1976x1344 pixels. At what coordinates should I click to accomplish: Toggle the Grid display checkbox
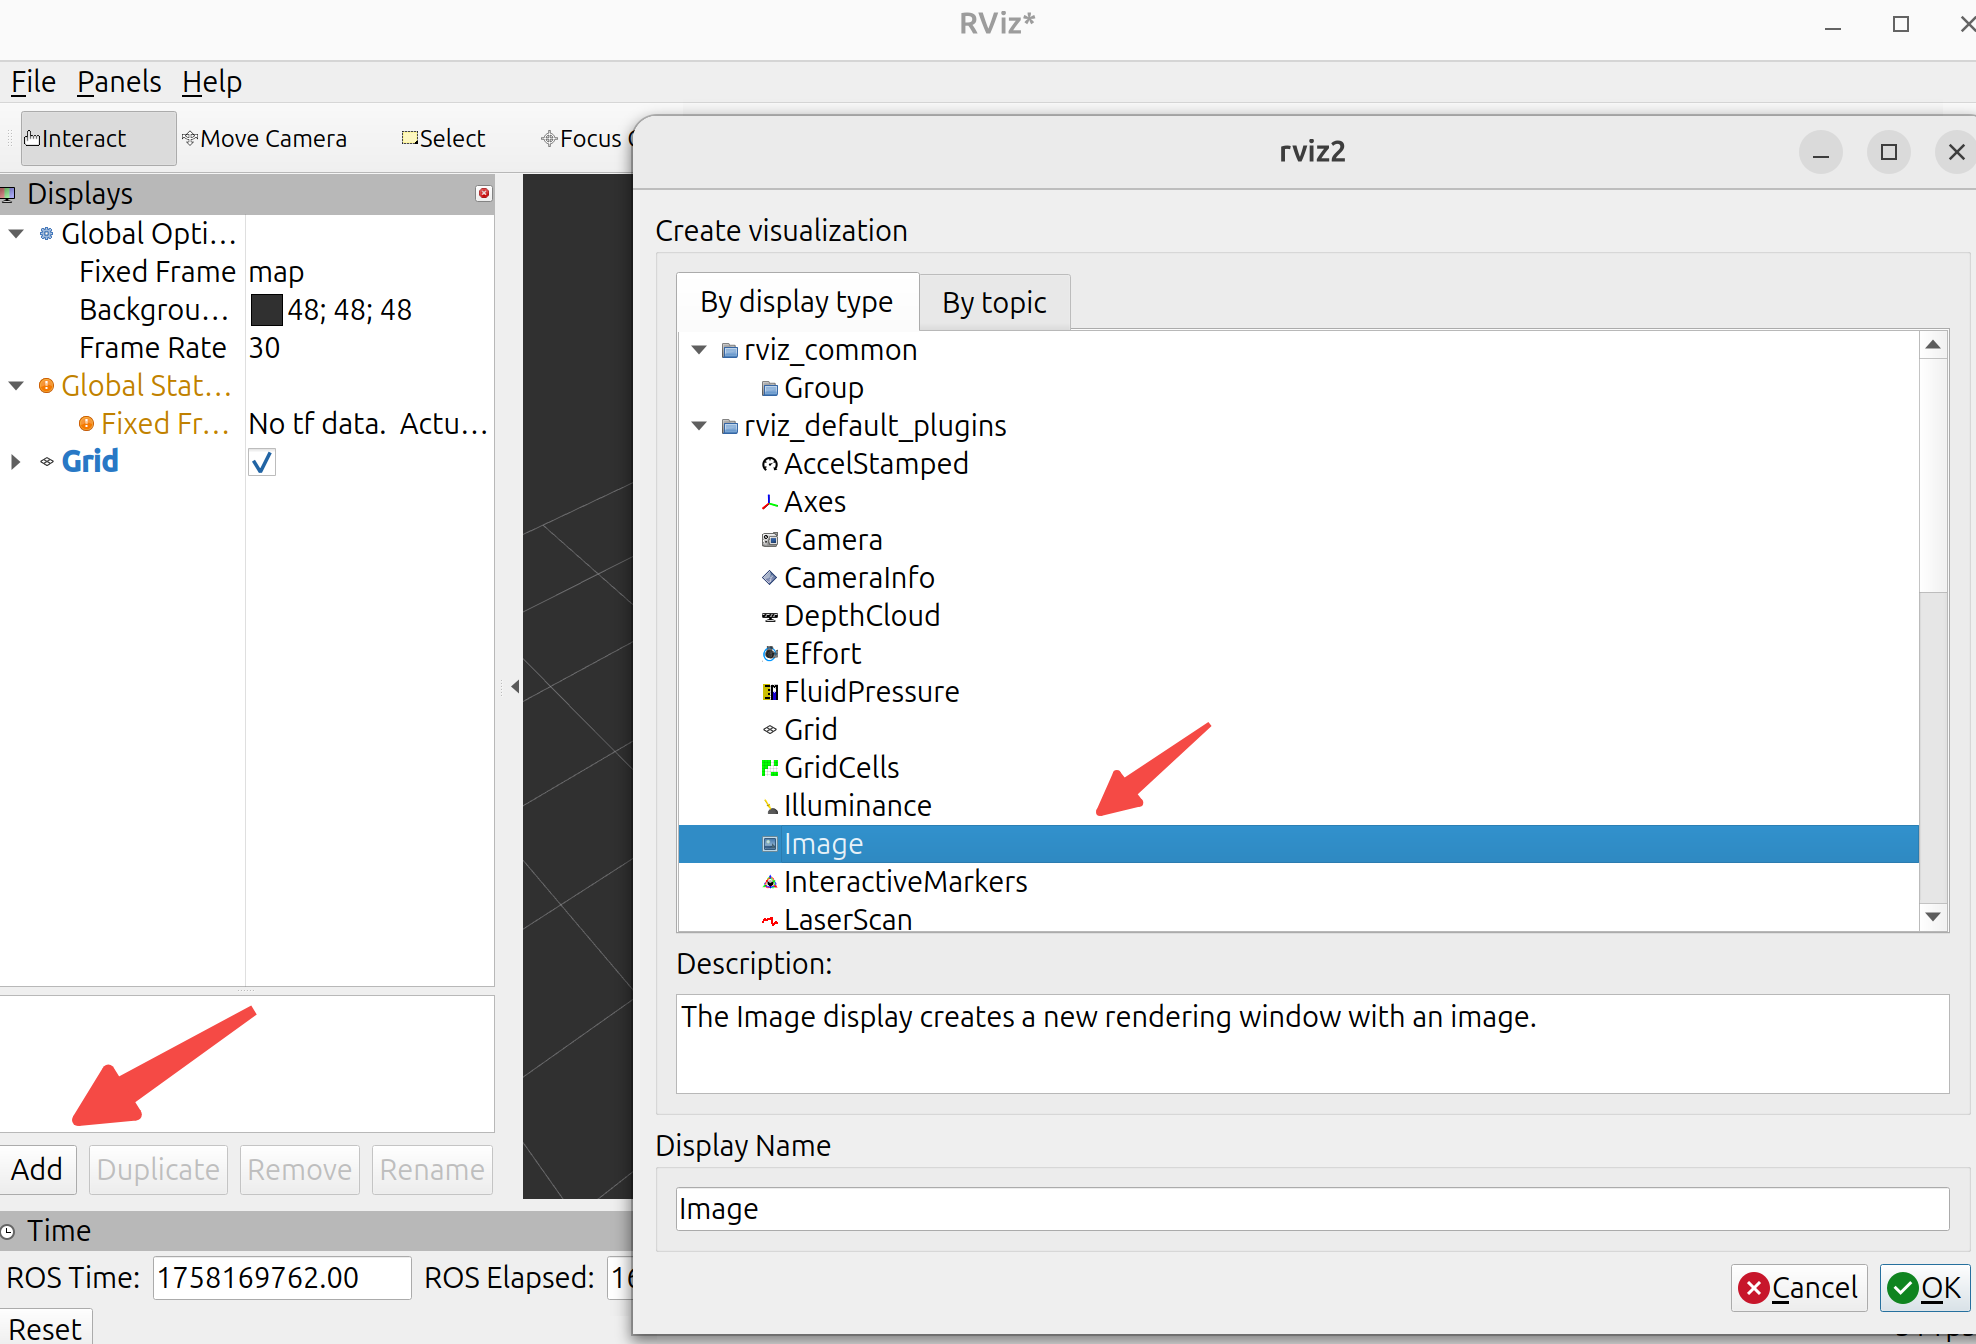(262, 462)
